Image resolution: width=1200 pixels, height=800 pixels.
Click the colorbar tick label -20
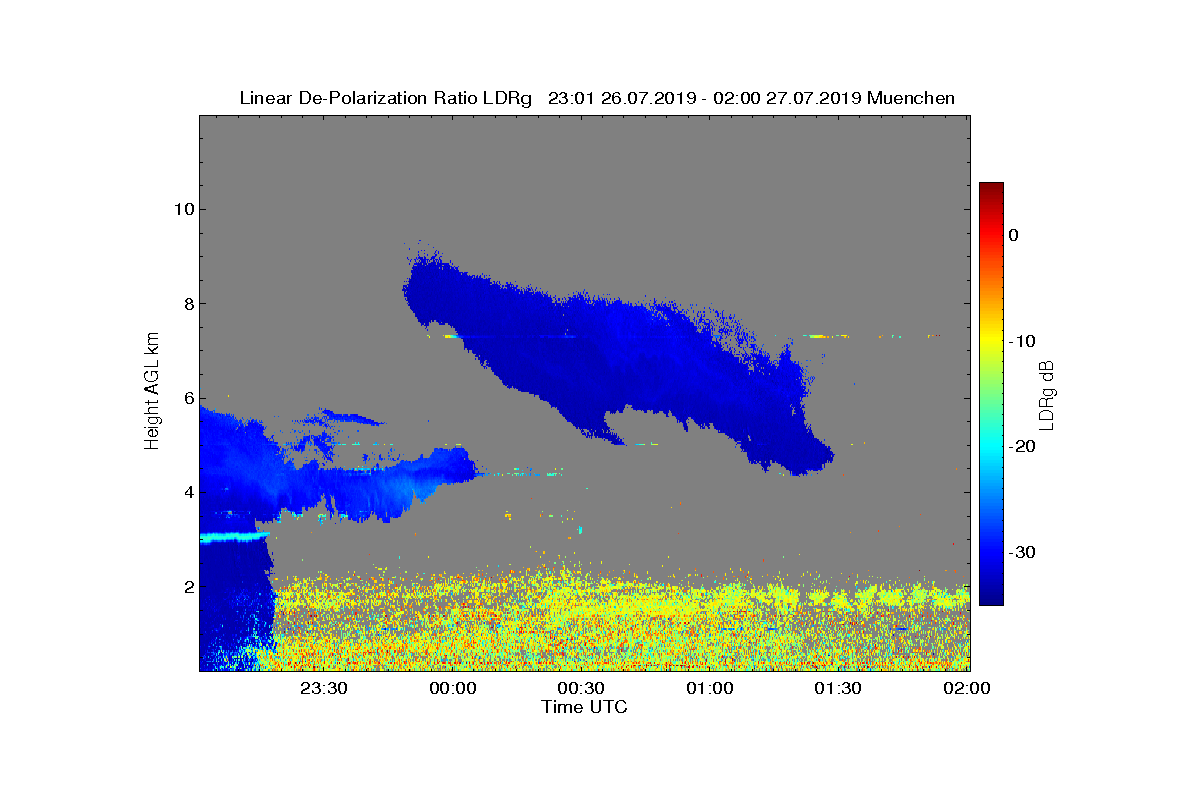[1021, 447]
